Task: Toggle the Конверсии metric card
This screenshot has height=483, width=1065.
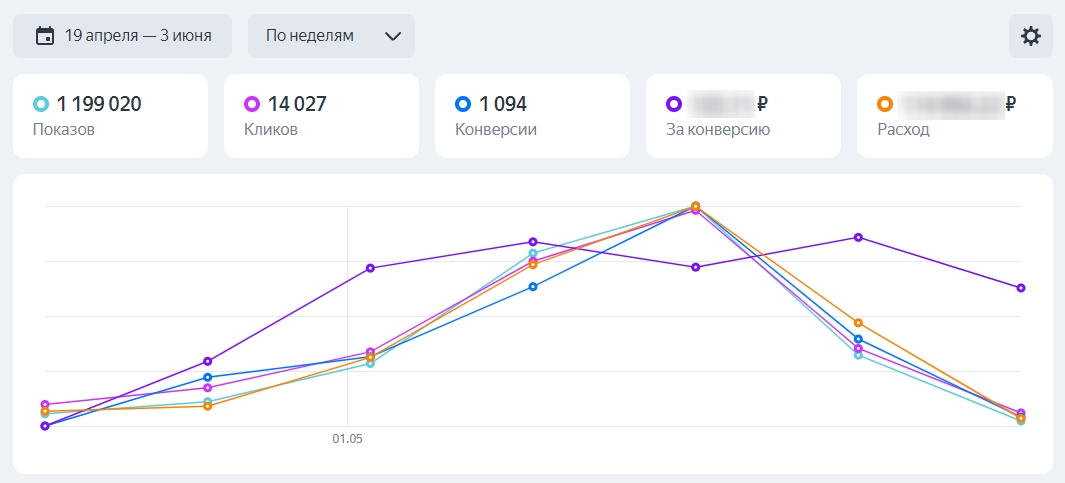Action: tap(532, 116)
